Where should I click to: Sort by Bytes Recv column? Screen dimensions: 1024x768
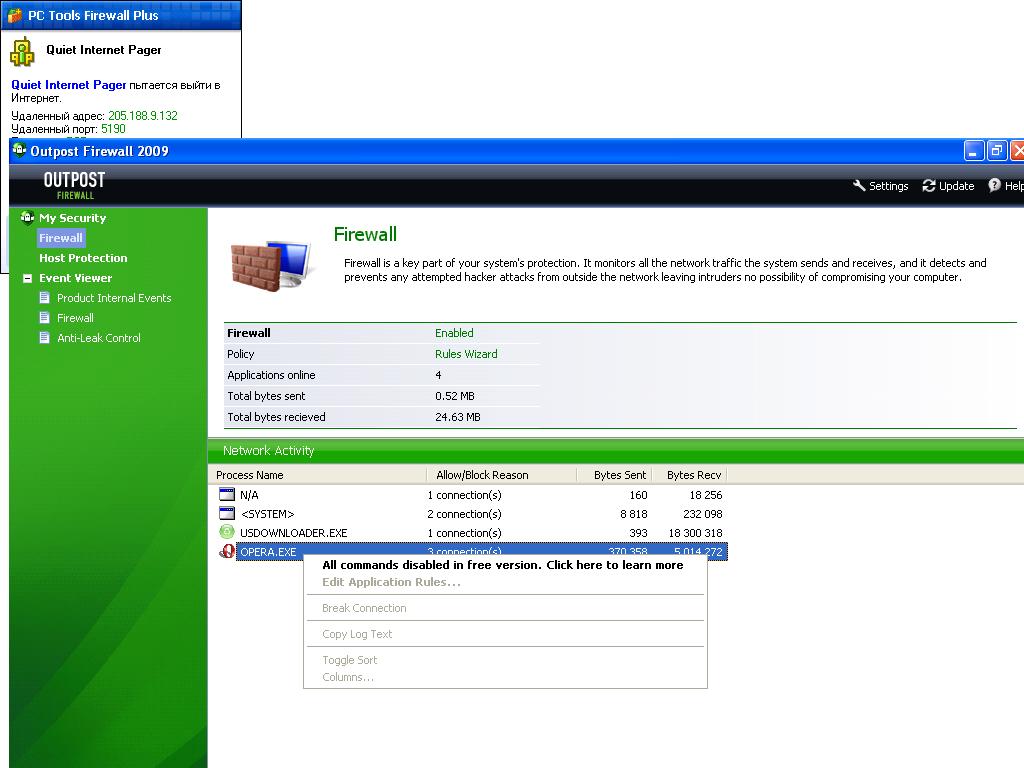pos(689,475)
